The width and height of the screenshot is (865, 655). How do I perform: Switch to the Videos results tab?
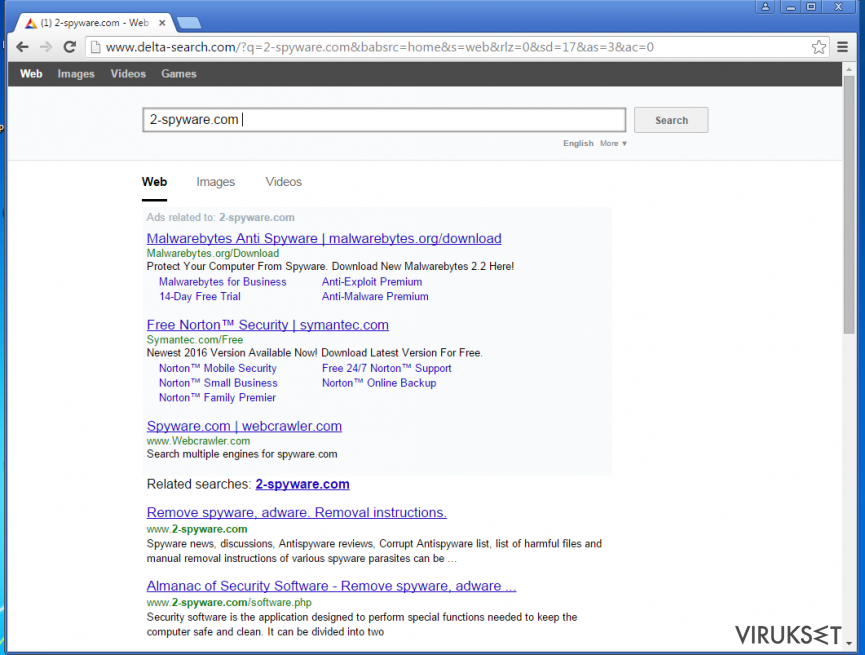(x=284, y=182)
